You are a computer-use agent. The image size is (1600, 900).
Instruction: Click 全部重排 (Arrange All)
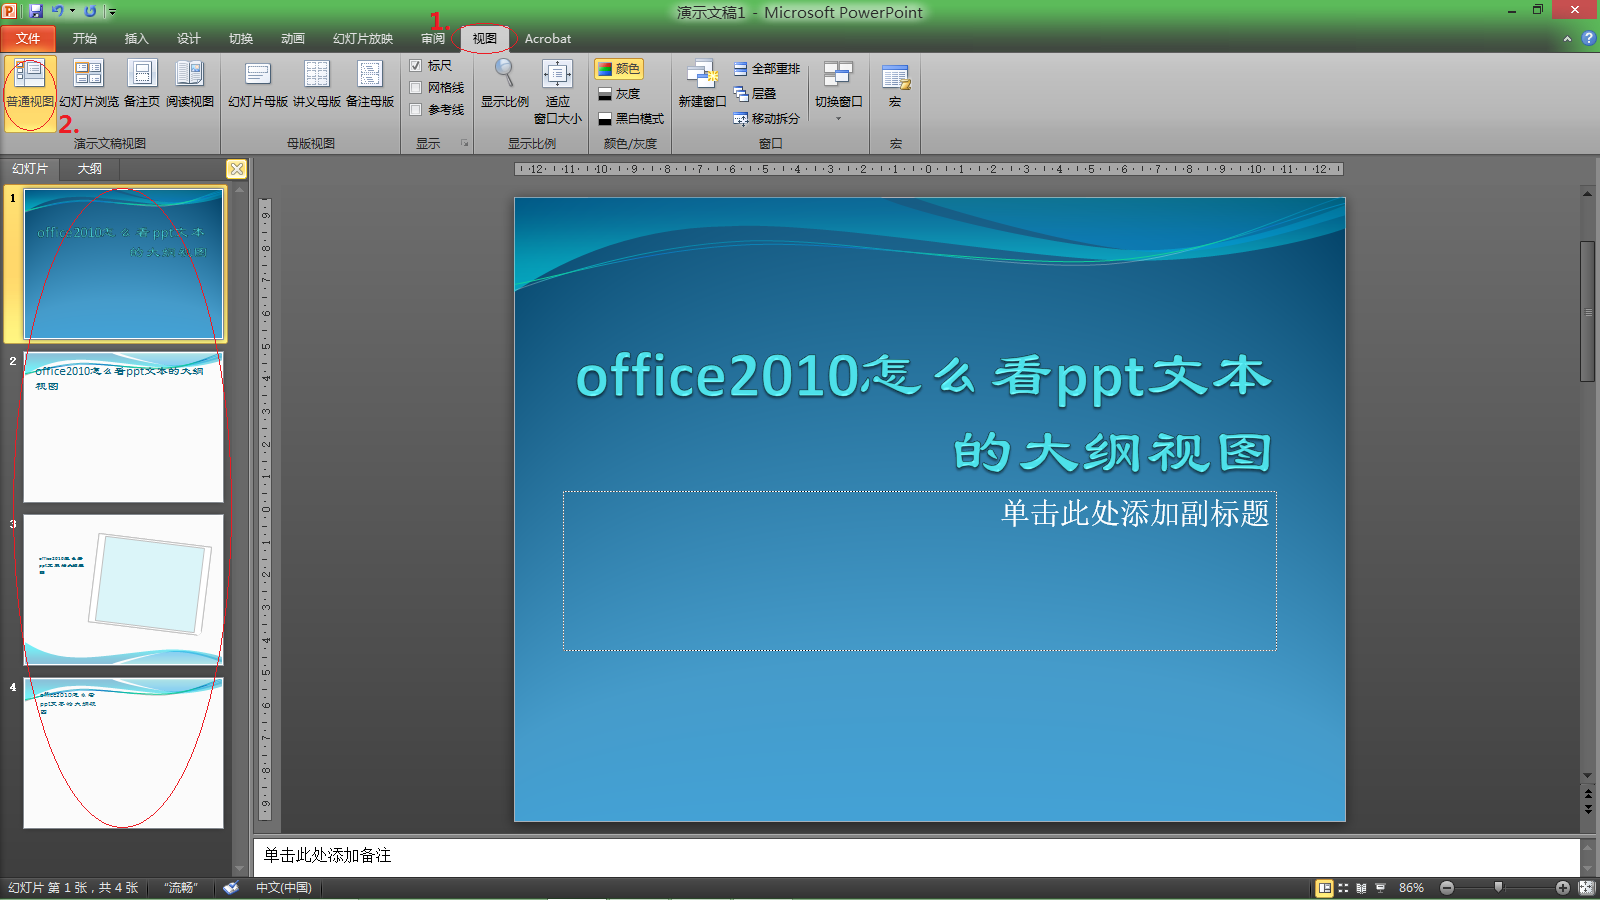pos(767,69)
